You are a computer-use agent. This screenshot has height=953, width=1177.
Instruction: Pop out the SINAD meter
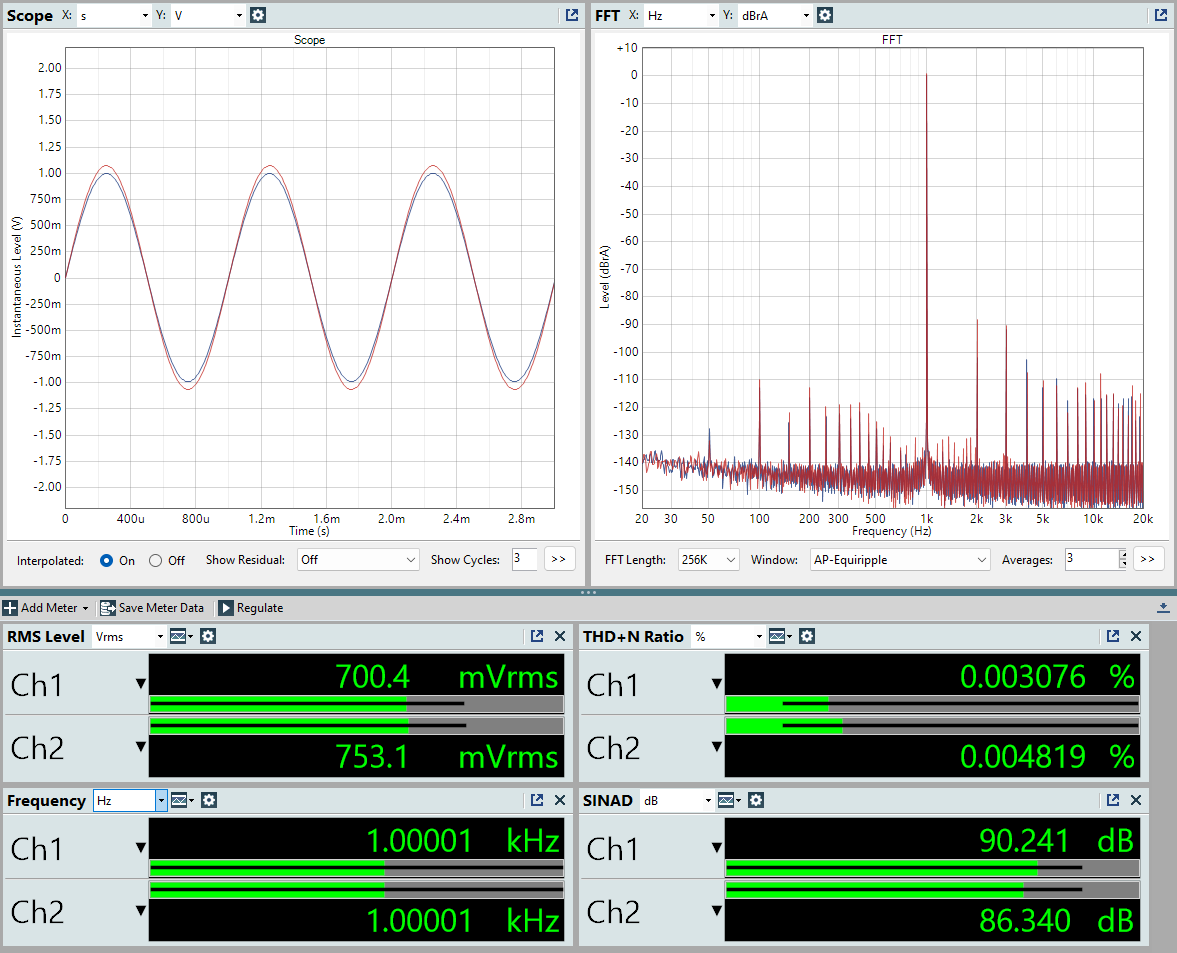pos(1112,801)
